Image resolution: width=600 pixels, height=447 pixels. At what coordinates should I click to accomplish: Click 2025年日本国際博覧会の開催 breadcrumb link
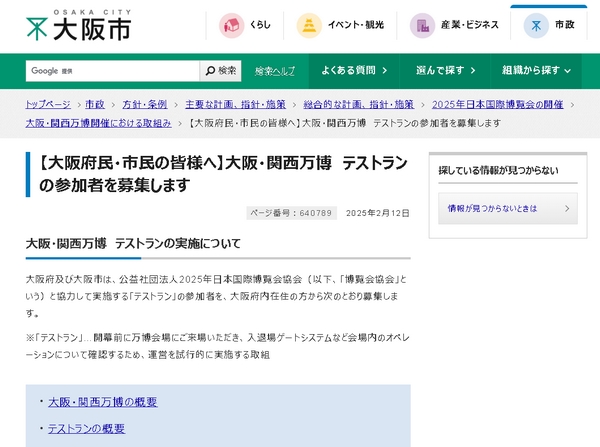497,104
